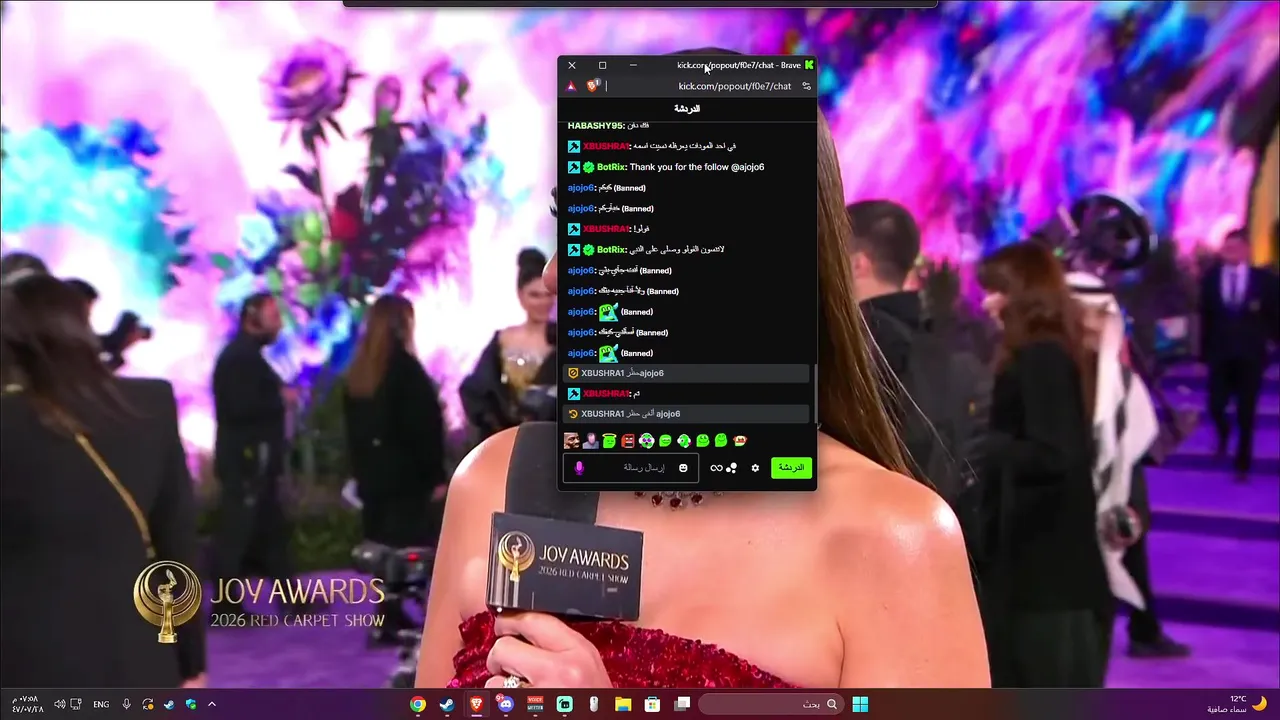Viewport: 1280px width, 720px height.
Task: Click the man's face emote in quick emotes
Action: point(572,441)
